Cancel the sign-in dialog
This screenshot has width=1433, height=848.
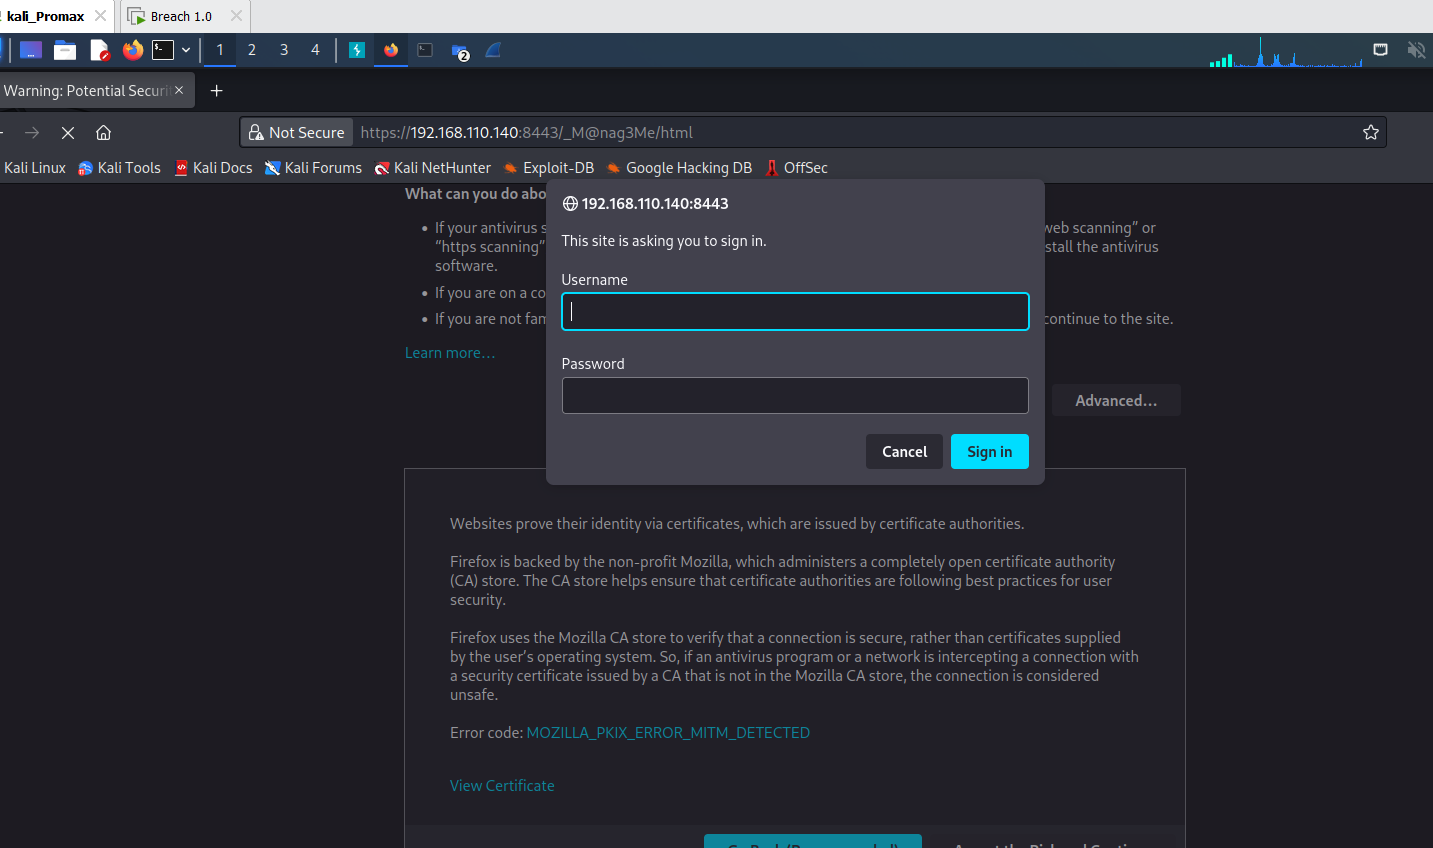click(904, 451)
